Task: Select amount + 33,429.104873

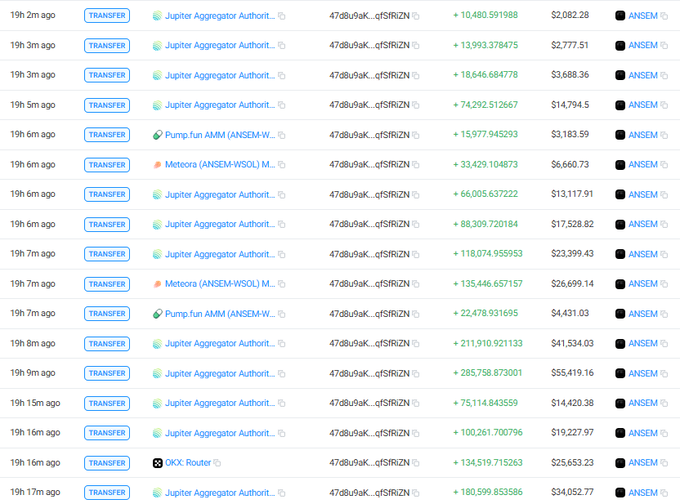Action: pyautogui.click(x=485, y=164)
